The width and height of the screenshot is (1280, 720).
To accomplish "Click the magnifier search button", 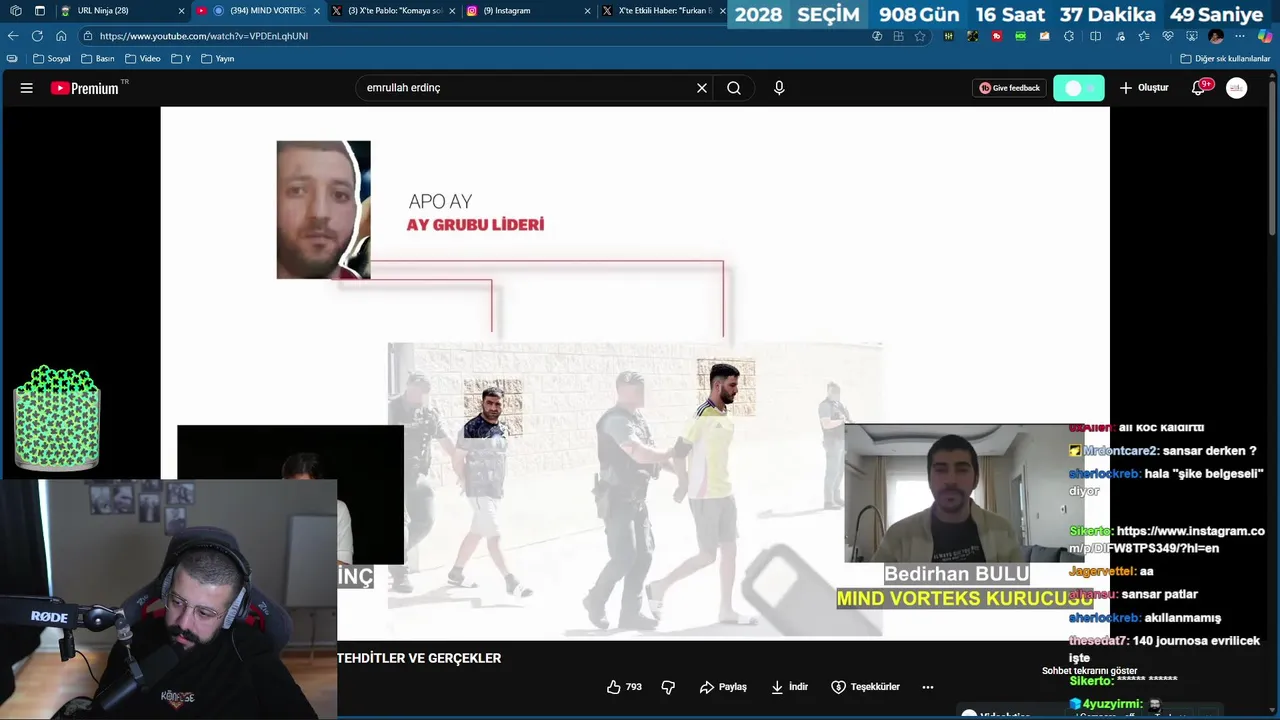I will click(x=734, y=88).
